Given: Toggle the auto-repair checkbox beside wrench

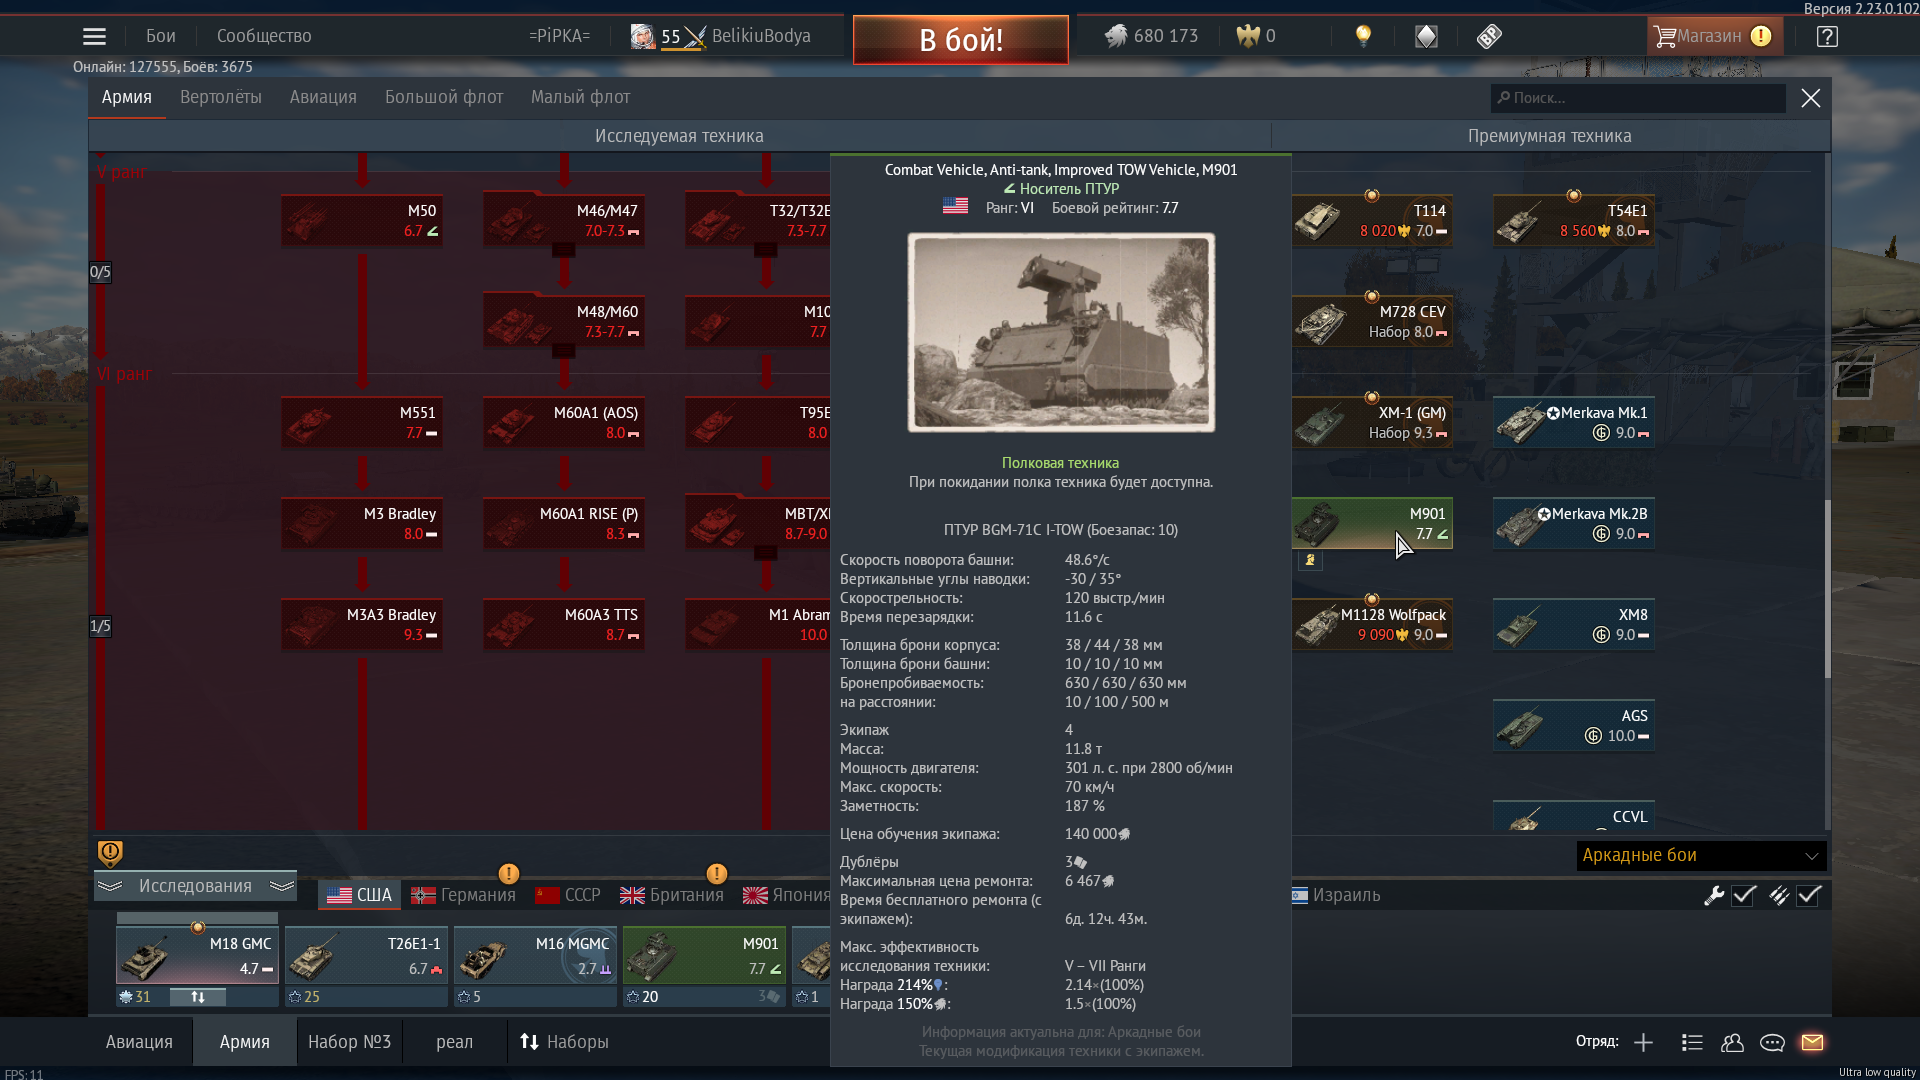Looking at the screenshot, I should pos(1744,895).
